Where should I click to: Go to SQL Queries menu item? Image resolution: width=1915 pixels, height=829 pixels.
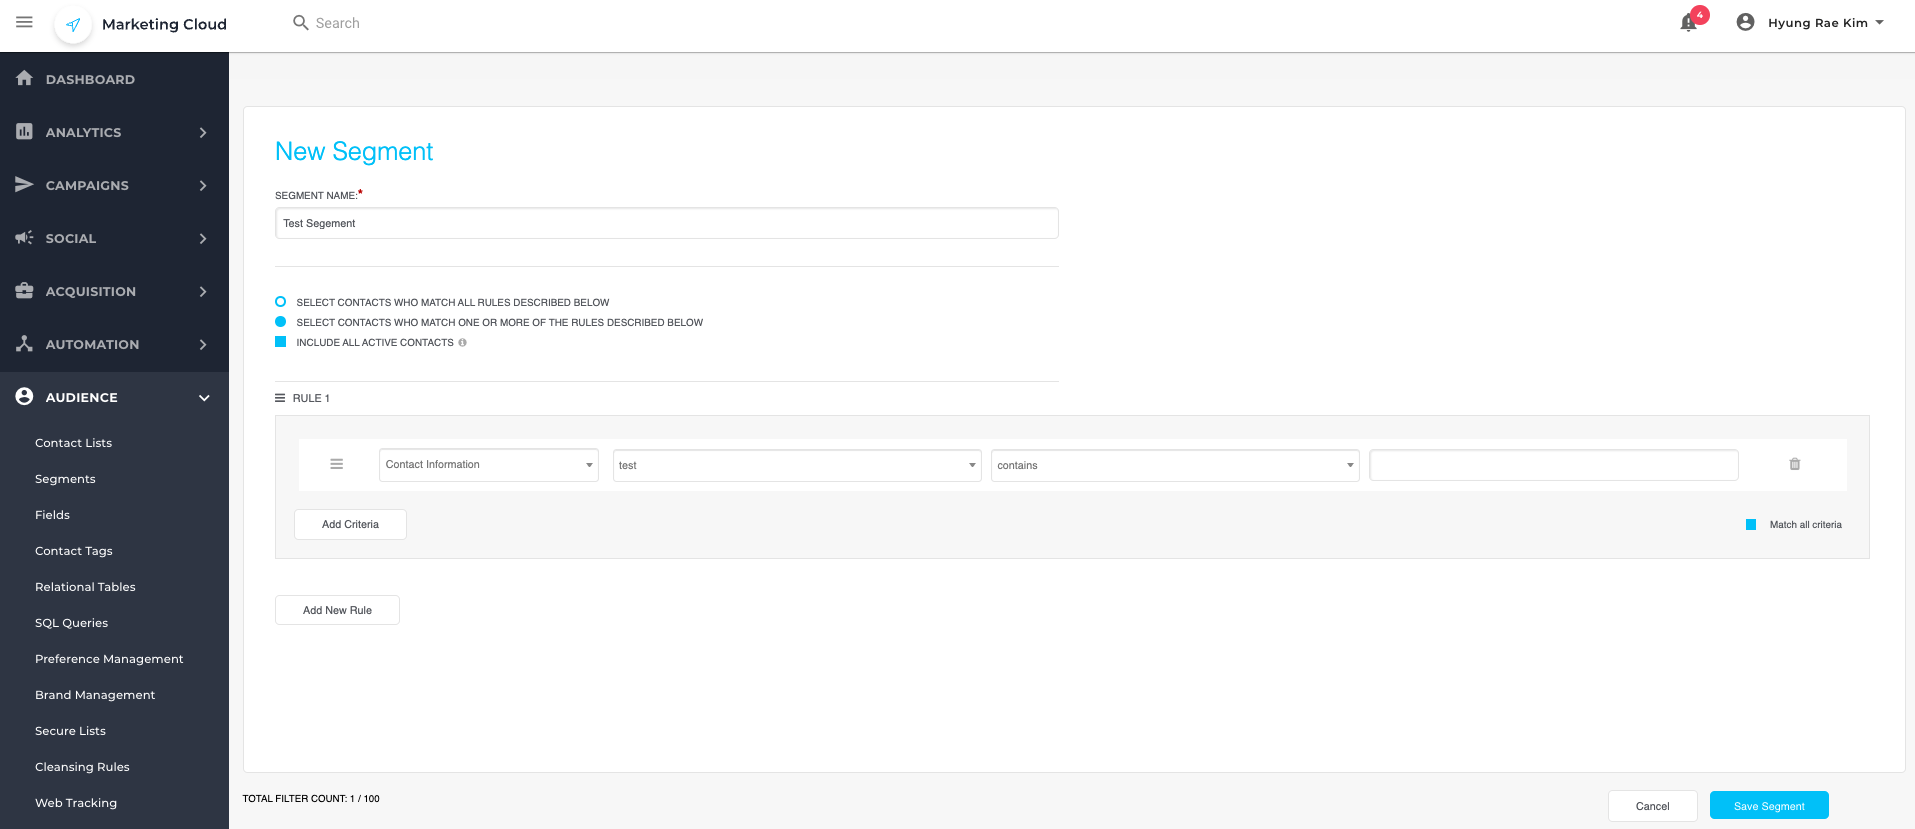tap(71, 623)
